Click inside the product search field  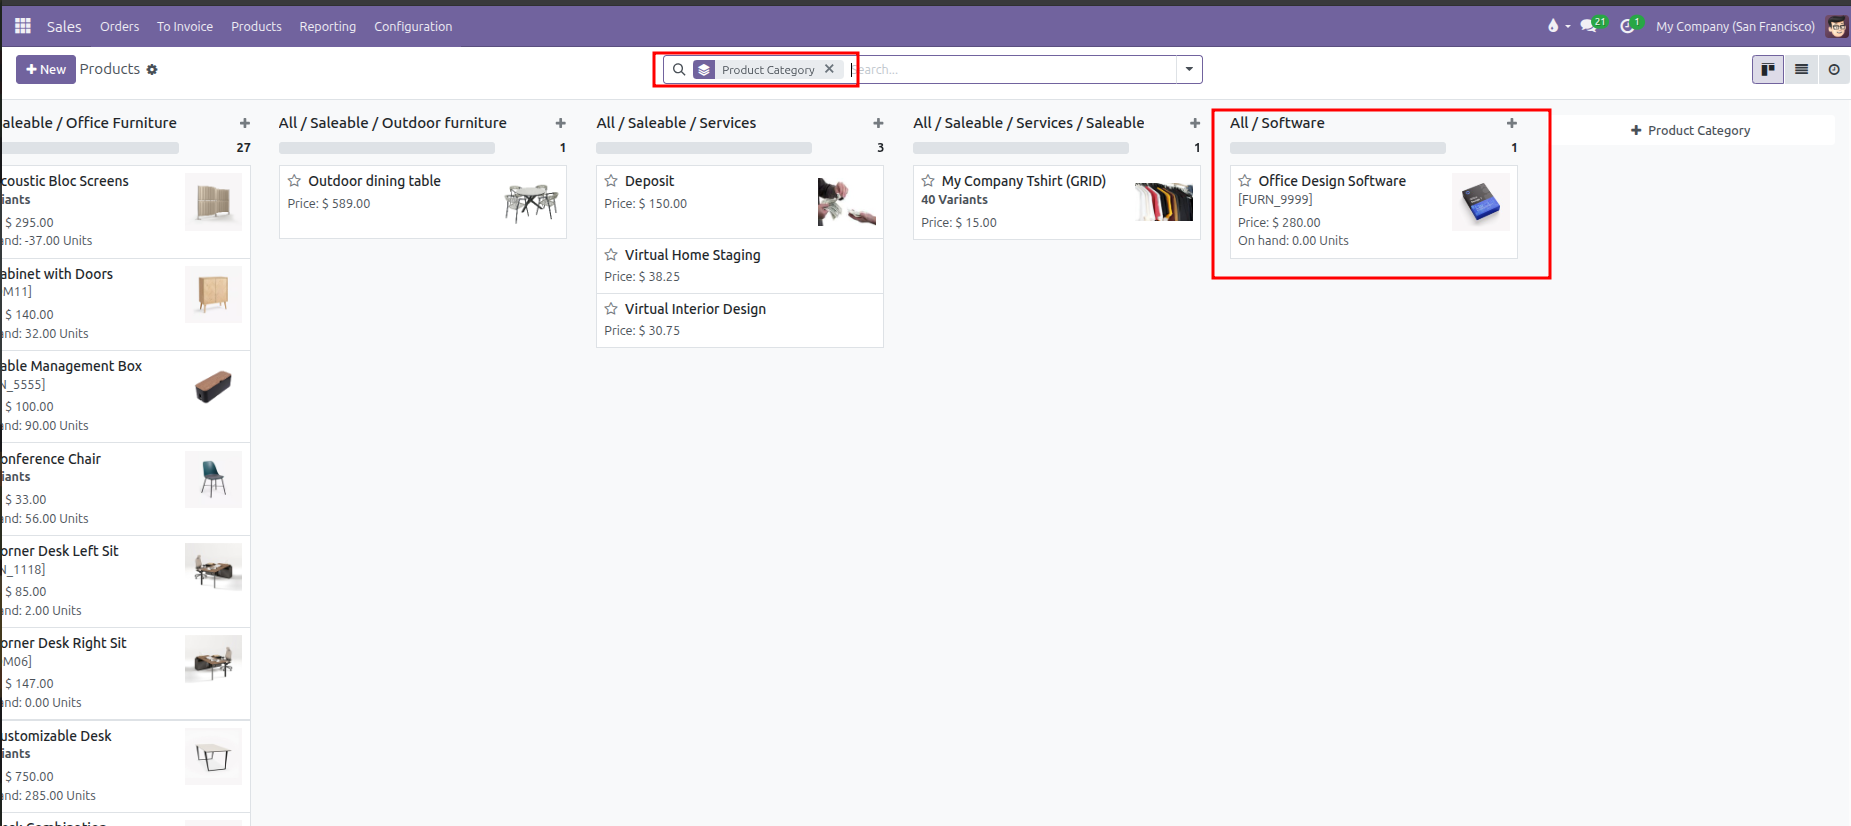pyautogui.click(x=1012, y=69)
